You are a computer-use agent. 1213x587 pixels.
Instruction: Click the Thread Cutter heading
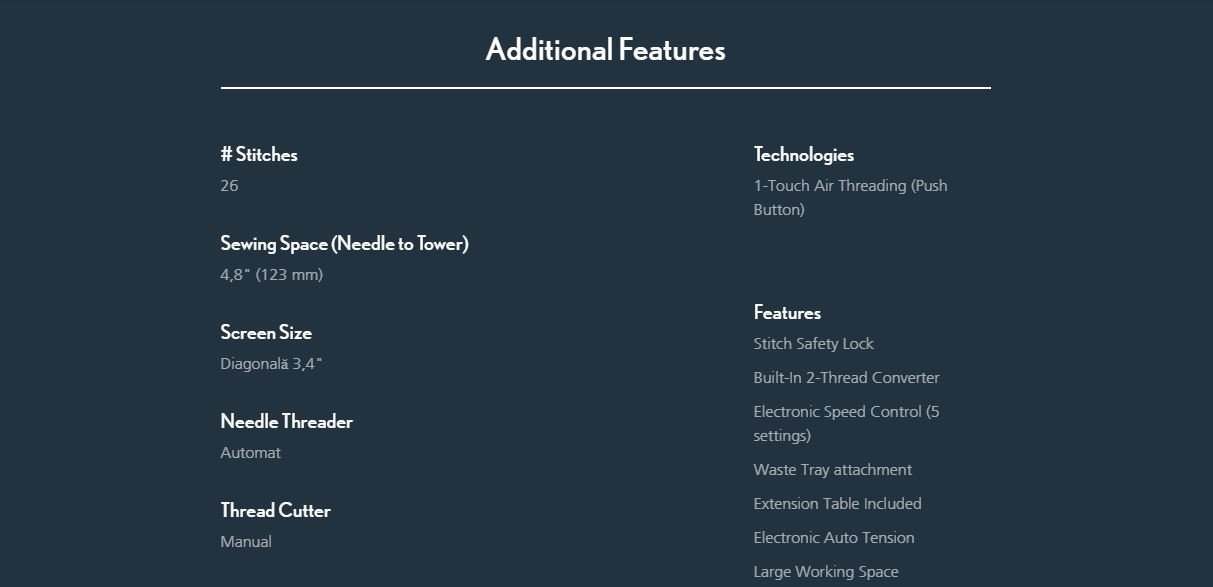[x=276, y=510]
